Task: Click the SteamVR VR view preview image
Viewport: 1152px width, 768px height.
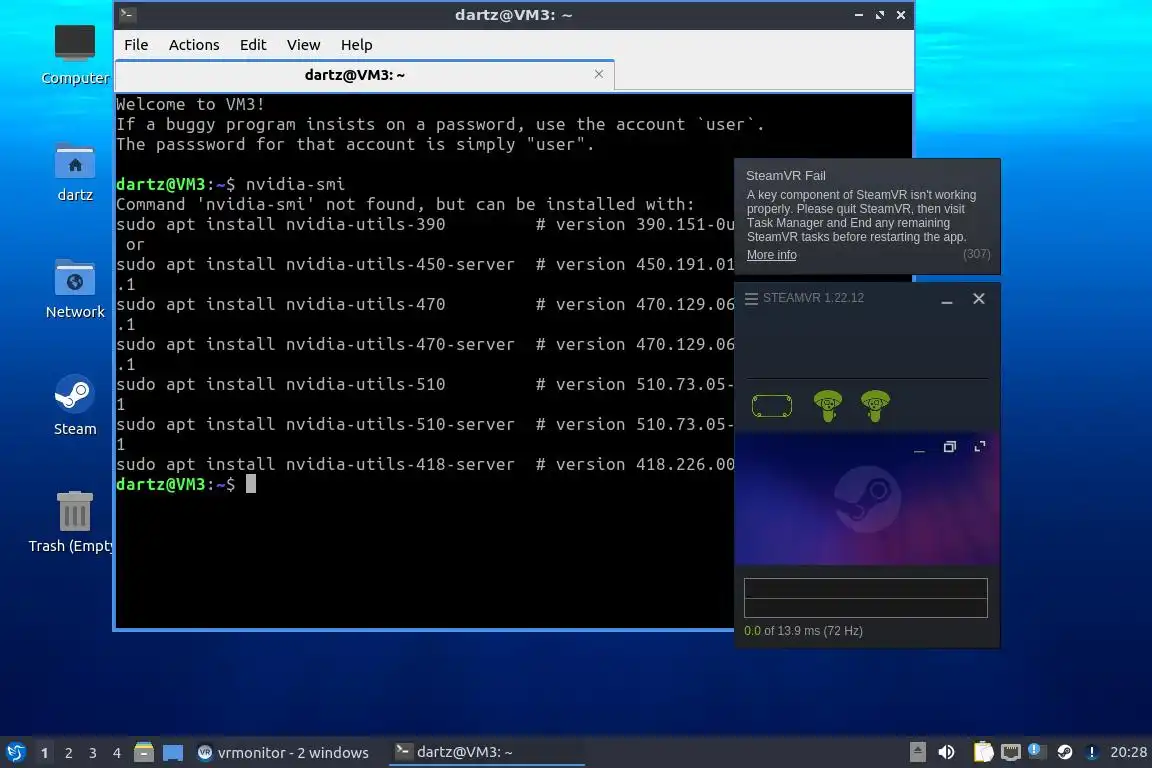Action: pyautogui.click(x=867, y=499)
